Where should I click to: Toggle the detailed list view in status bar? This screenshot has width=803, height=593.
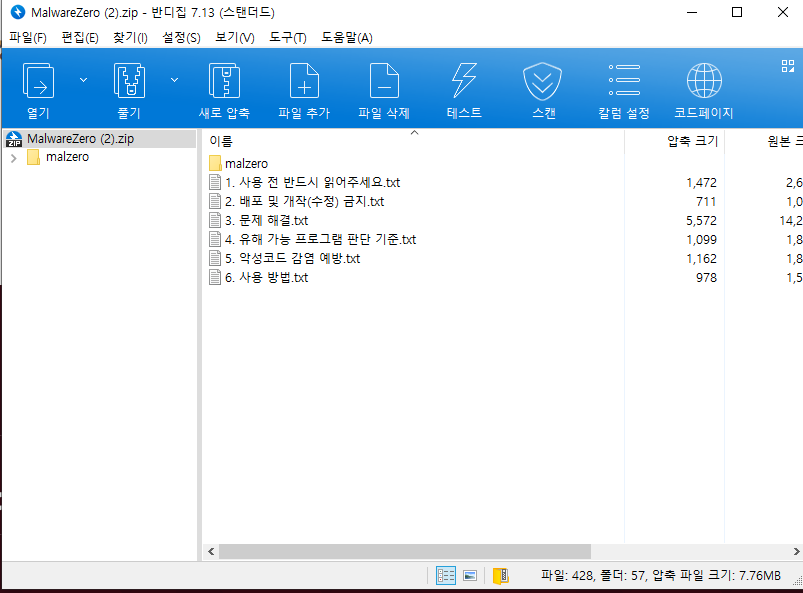click(445, 575)
